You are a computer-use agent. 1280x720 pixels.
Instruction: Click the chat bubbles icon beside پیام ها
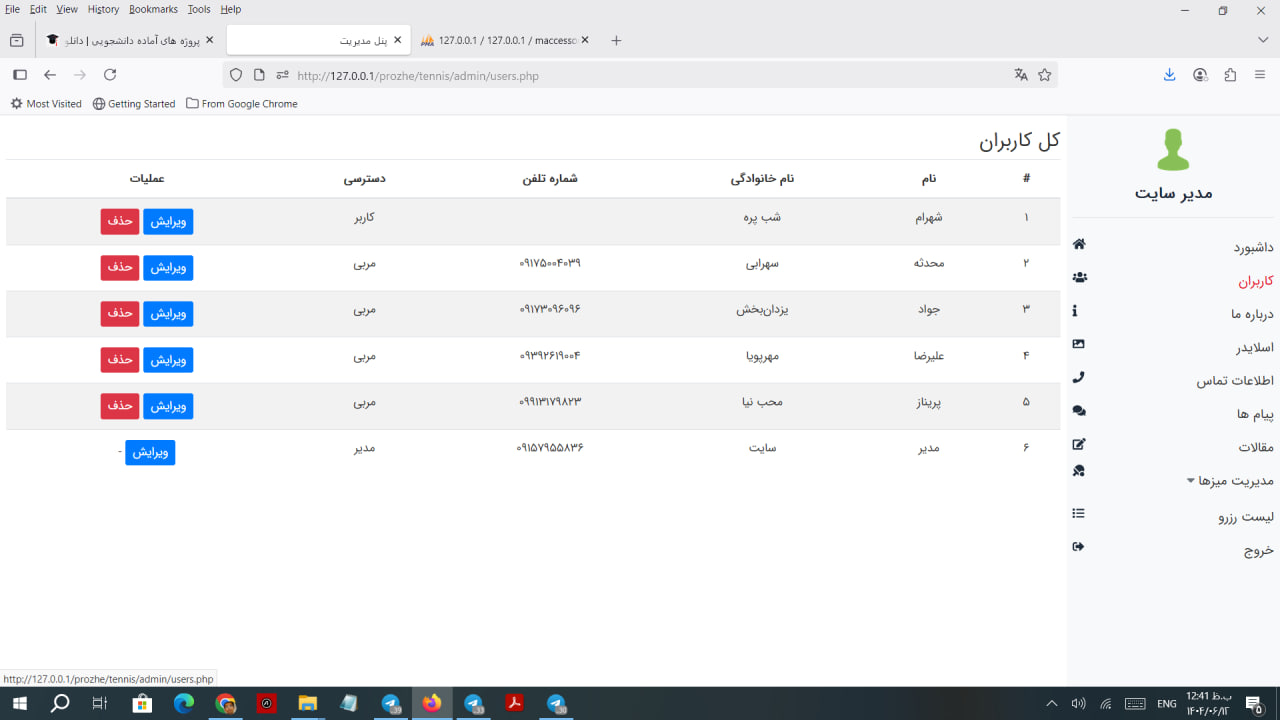(x=1078, y=411)
